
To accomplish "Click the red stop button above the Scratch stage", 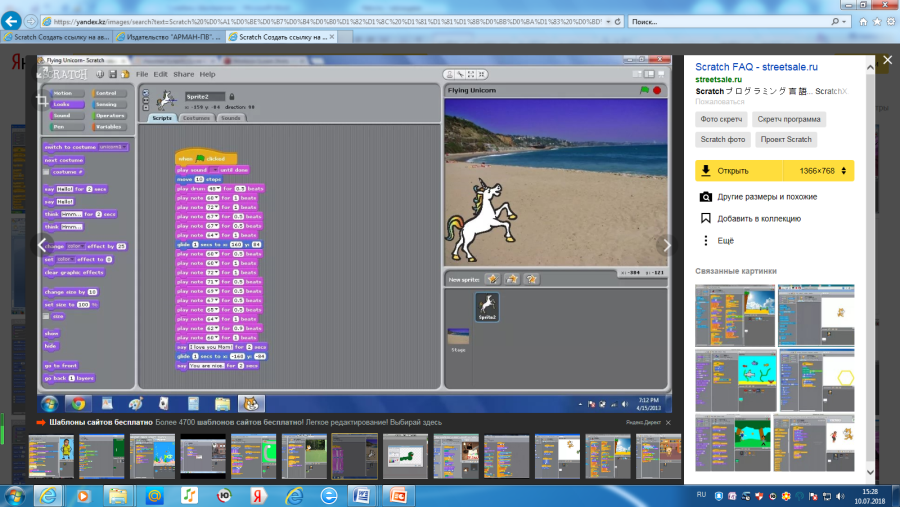I will (657, 90).
